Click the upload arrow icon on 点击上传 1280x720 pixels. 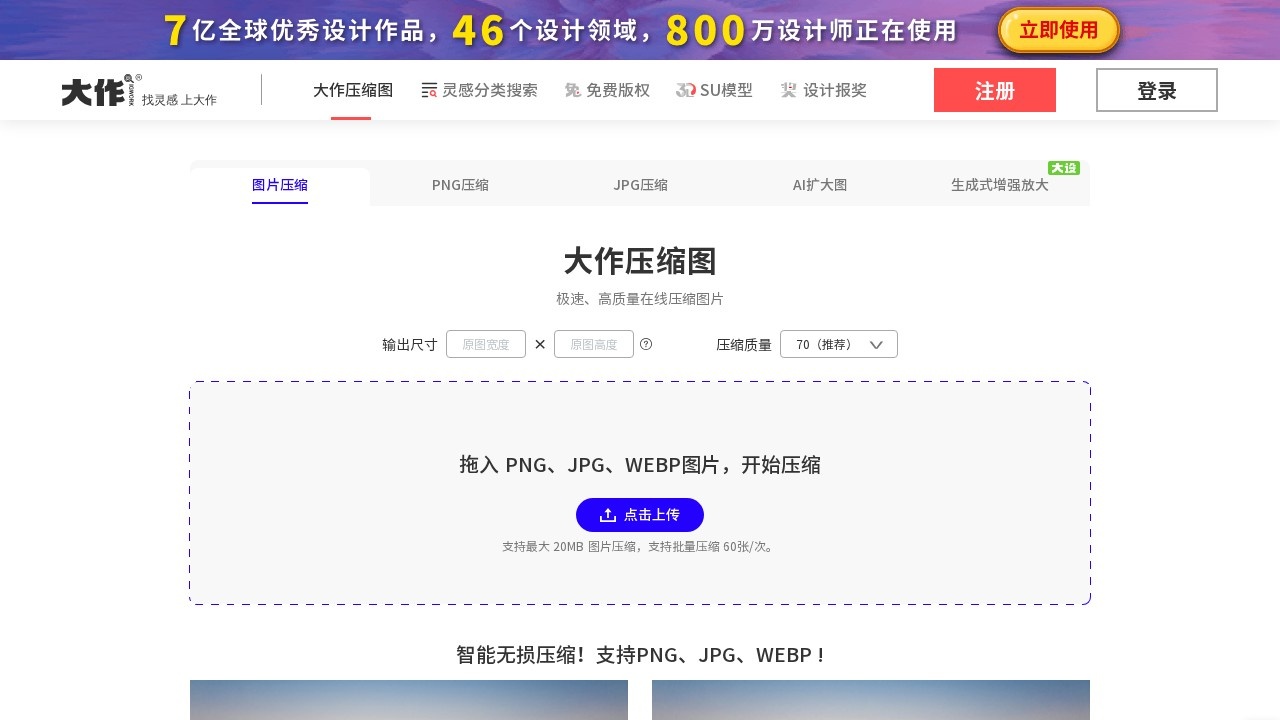coord(608,514)
